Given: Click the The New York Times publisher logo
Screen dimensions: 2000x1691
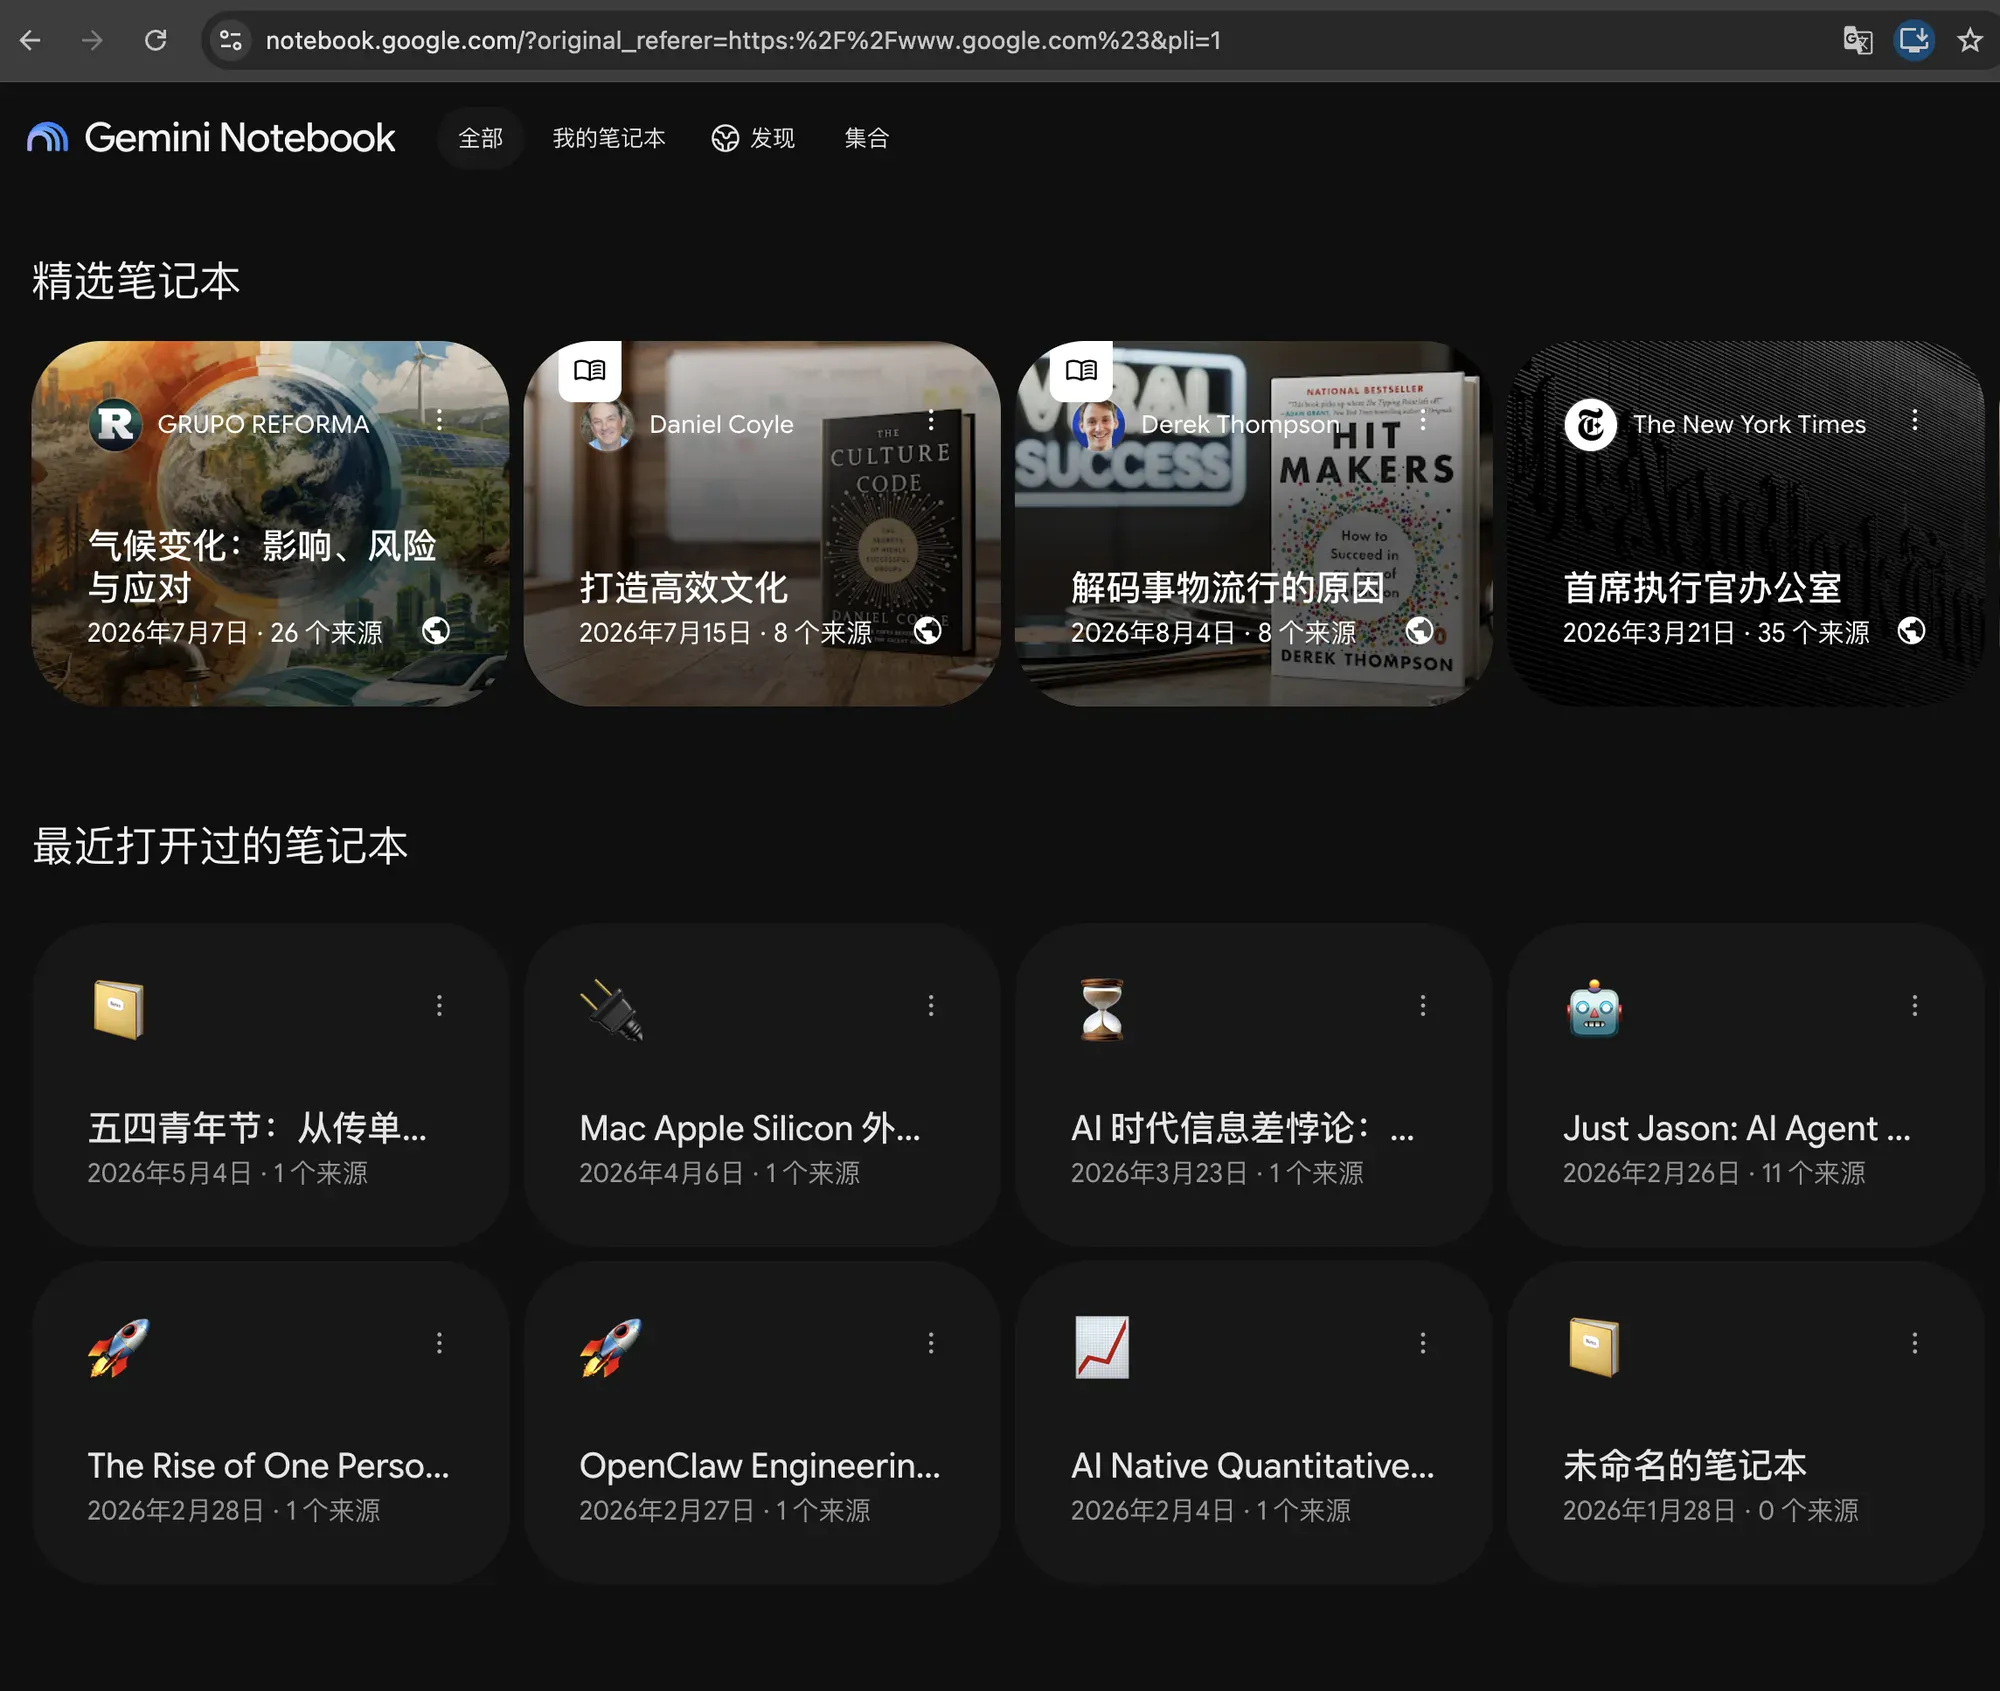Looking at the screenshot, I should (1590, 425).
